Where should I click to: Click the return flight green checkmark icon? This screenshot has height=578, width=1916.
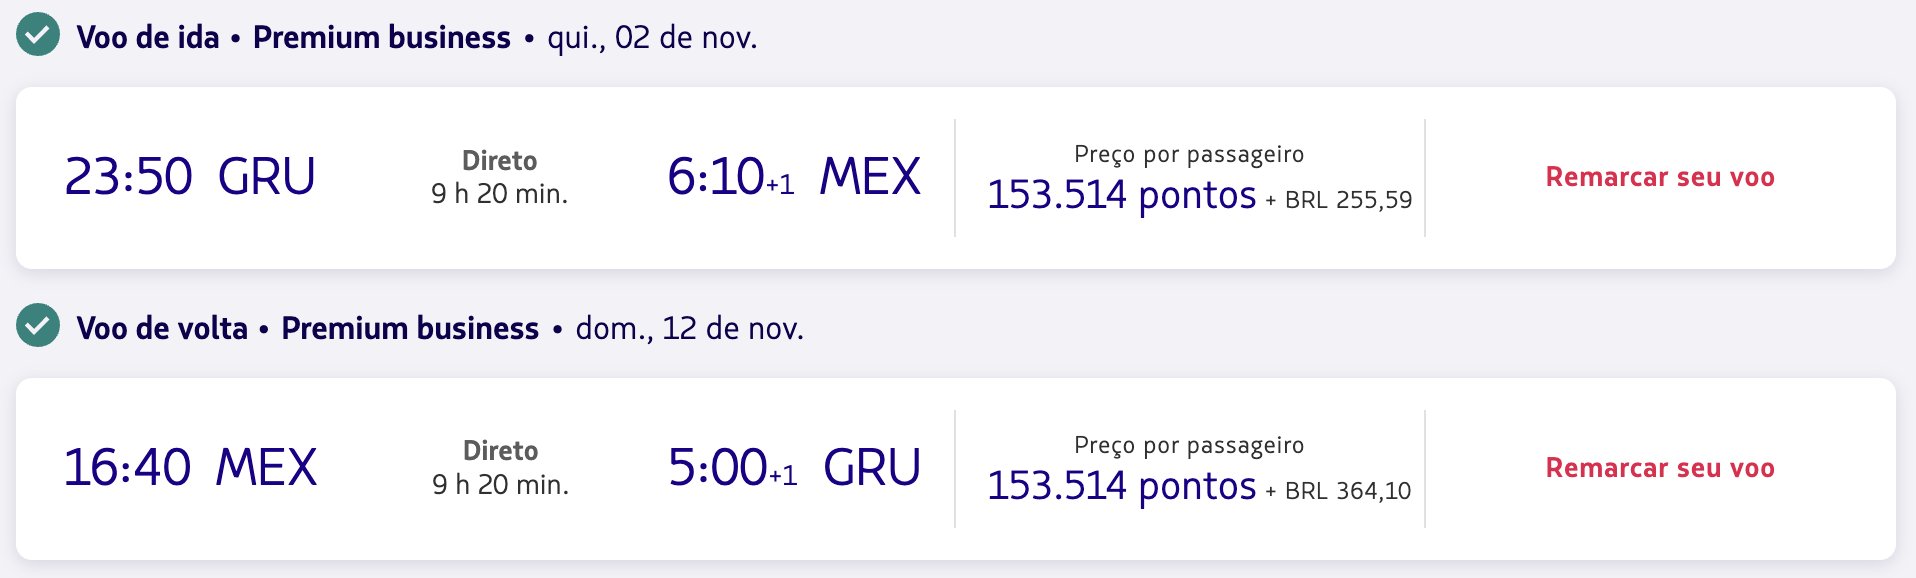(x=38, y=325)
